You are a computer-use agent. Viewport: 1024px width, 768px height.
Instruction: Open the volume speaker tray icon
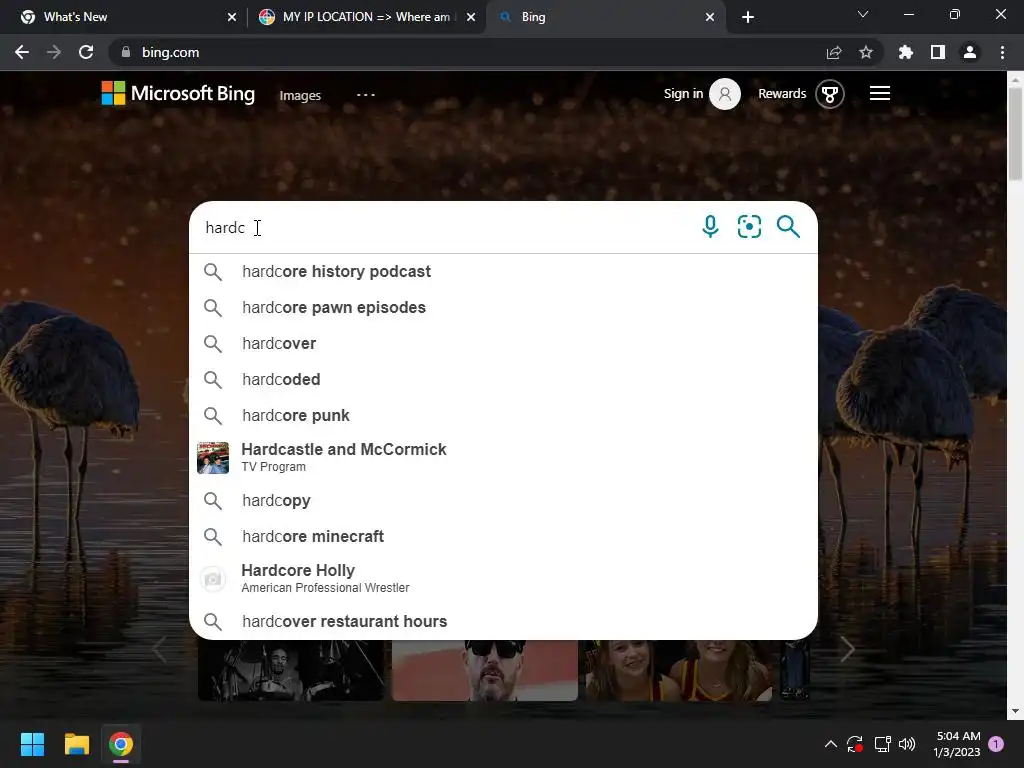907,744
